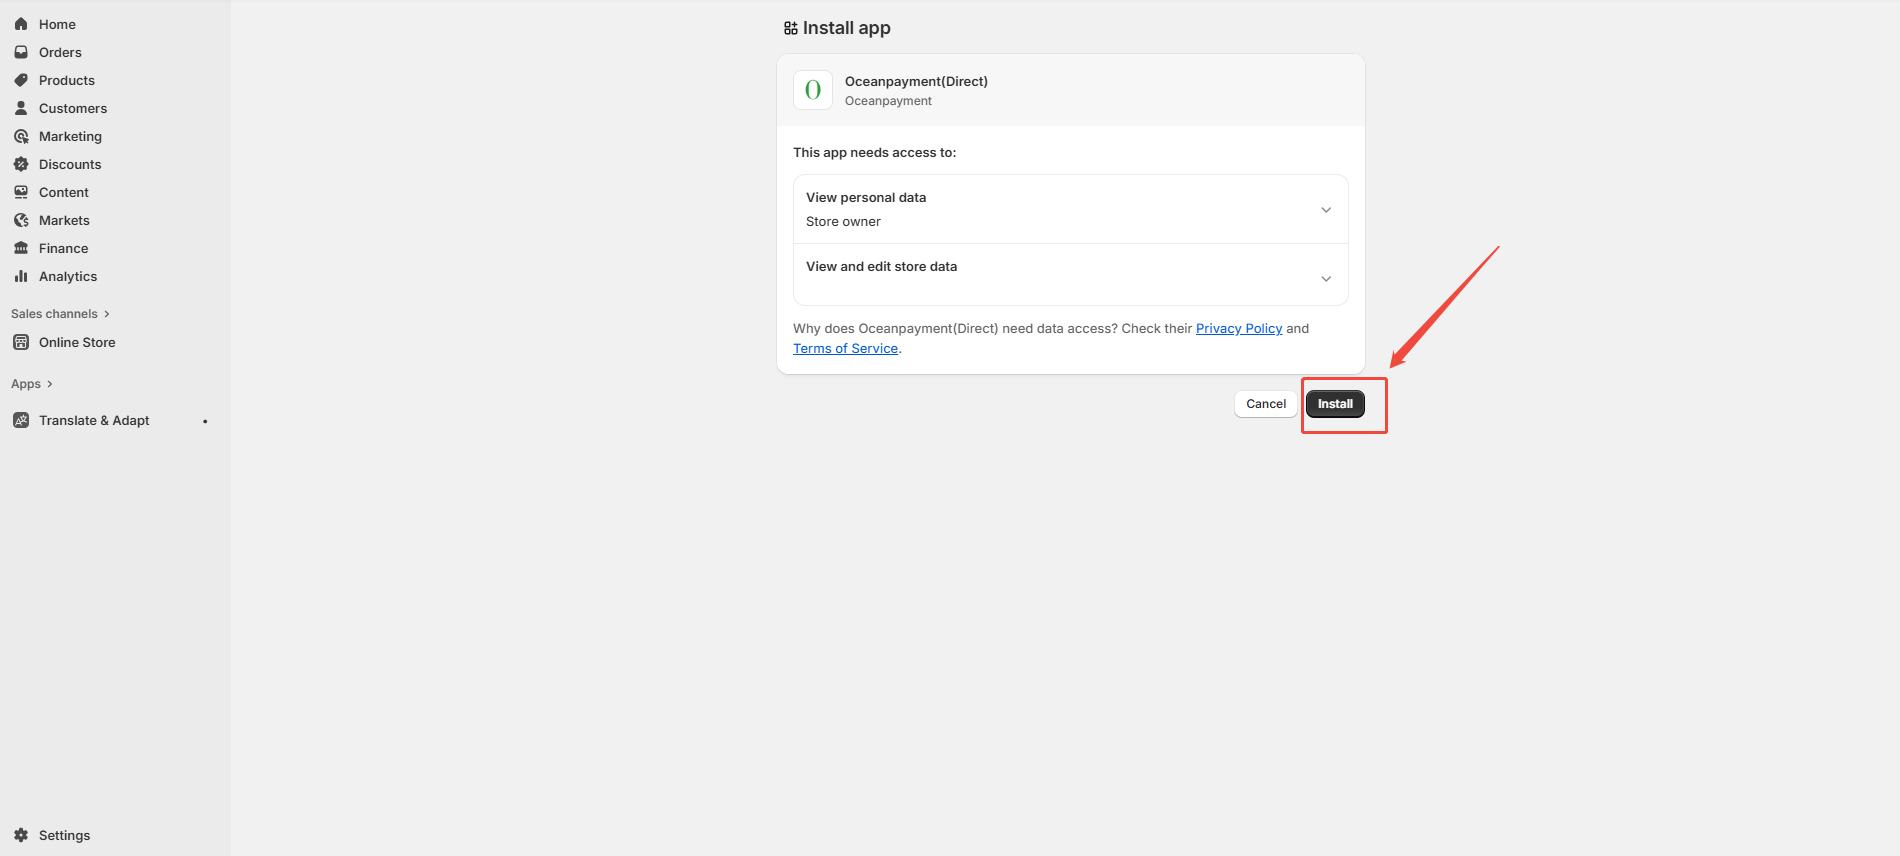Image resolution: width=1900 pixels, height=856 pixels.
Task: Go to Discounts page
Action: [70, 164]
